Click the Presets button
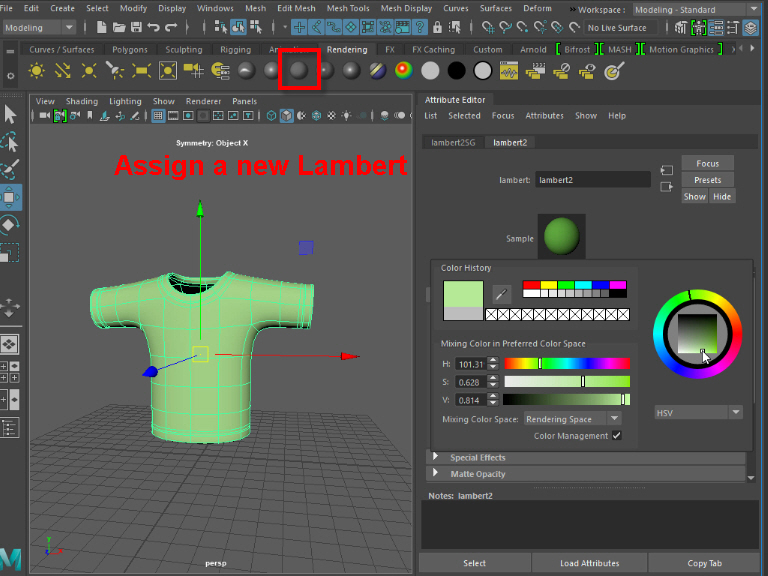The image size is (768, 576). (x=707, y=180)
